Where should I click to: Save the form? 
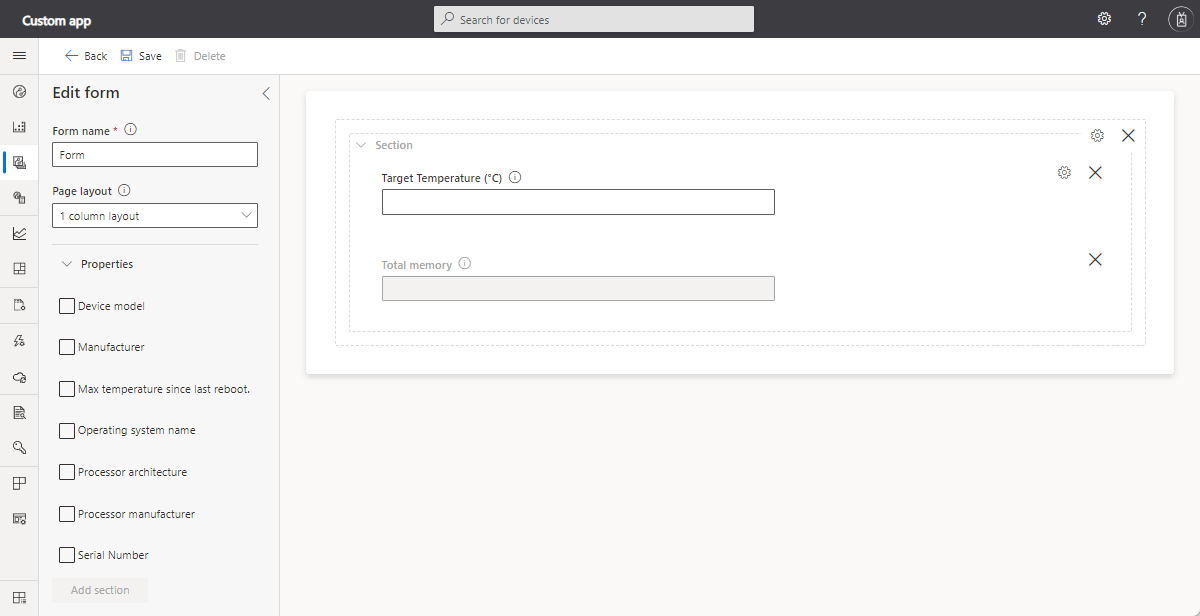[x=141, y=56]
